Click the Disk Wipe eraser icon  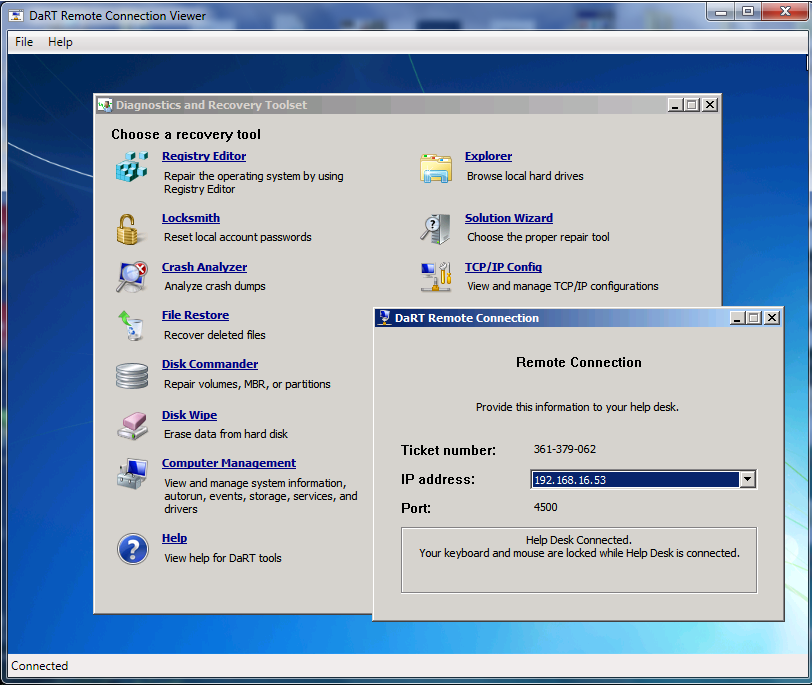point(131,425)
